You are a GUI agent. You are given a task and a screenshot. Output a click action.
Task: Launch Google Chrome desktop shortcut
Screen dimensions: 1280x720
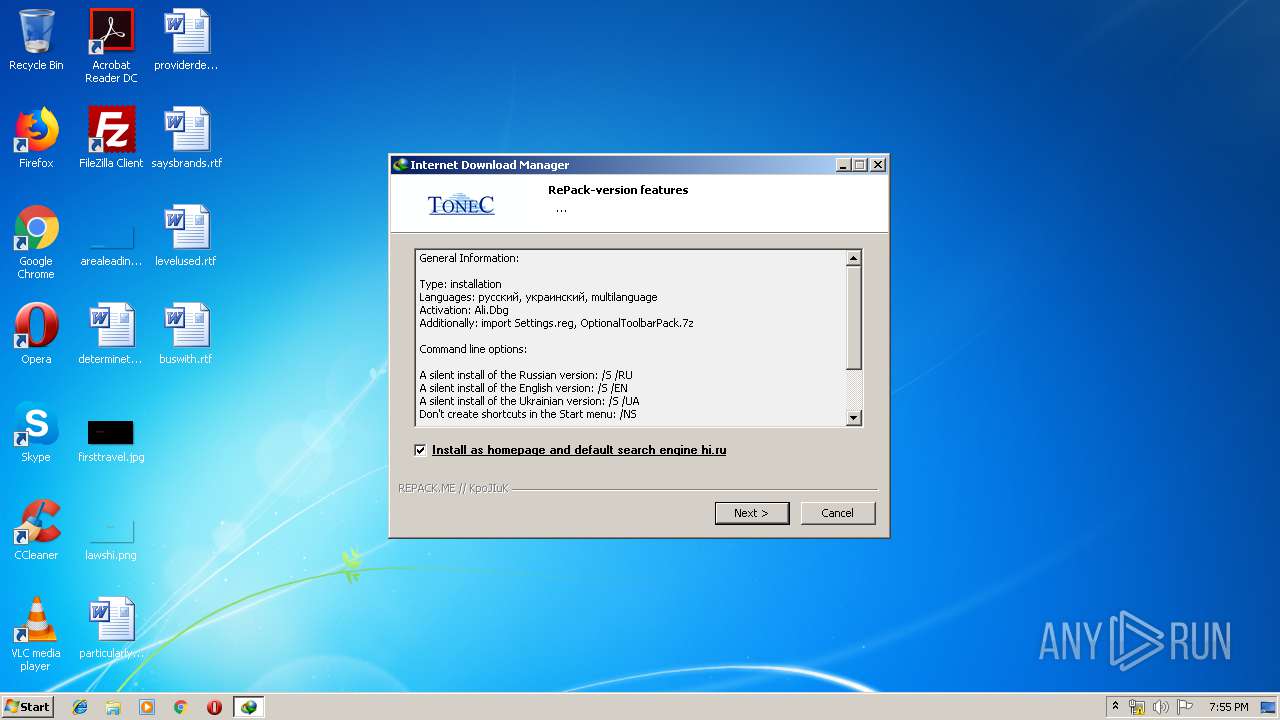click(x=36, y=242)
